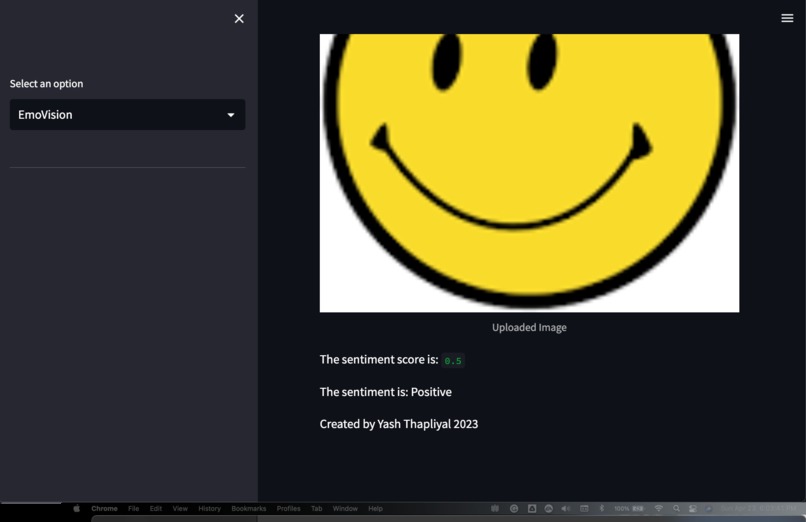Open the Edit menu
806x522 pixels.
[156, 509]
